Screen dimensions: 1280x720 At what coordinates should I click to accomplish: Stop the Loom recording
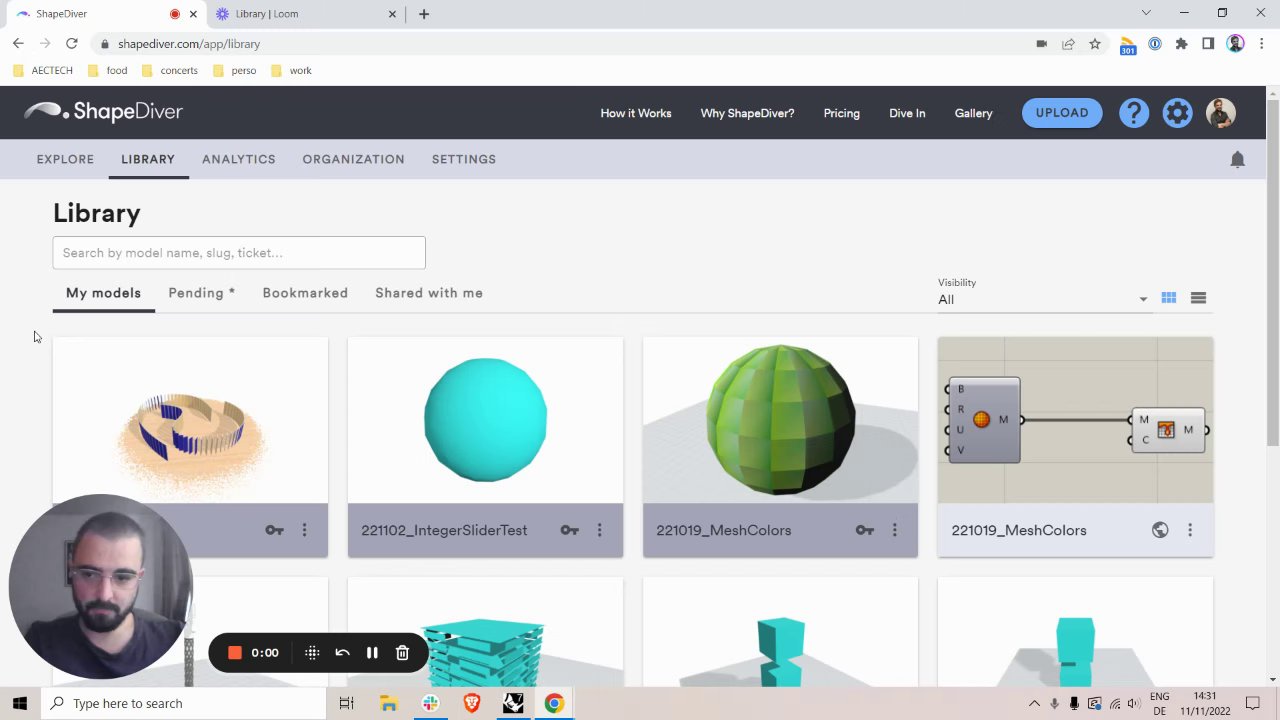point(235,653)
